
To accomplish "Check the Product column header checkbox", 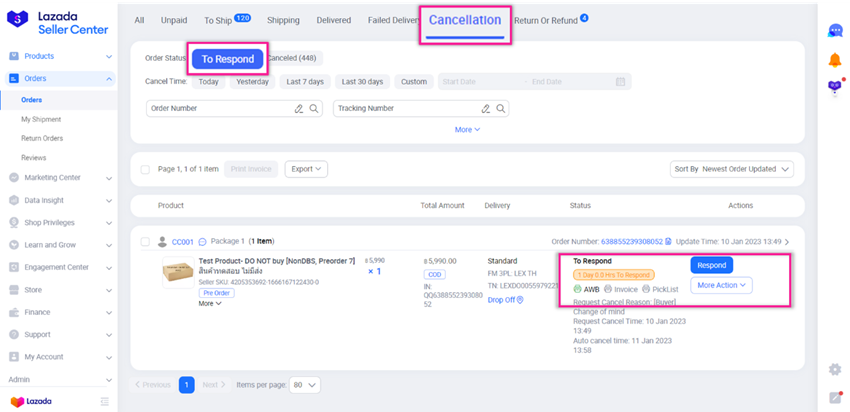I will tap(146, 206).
